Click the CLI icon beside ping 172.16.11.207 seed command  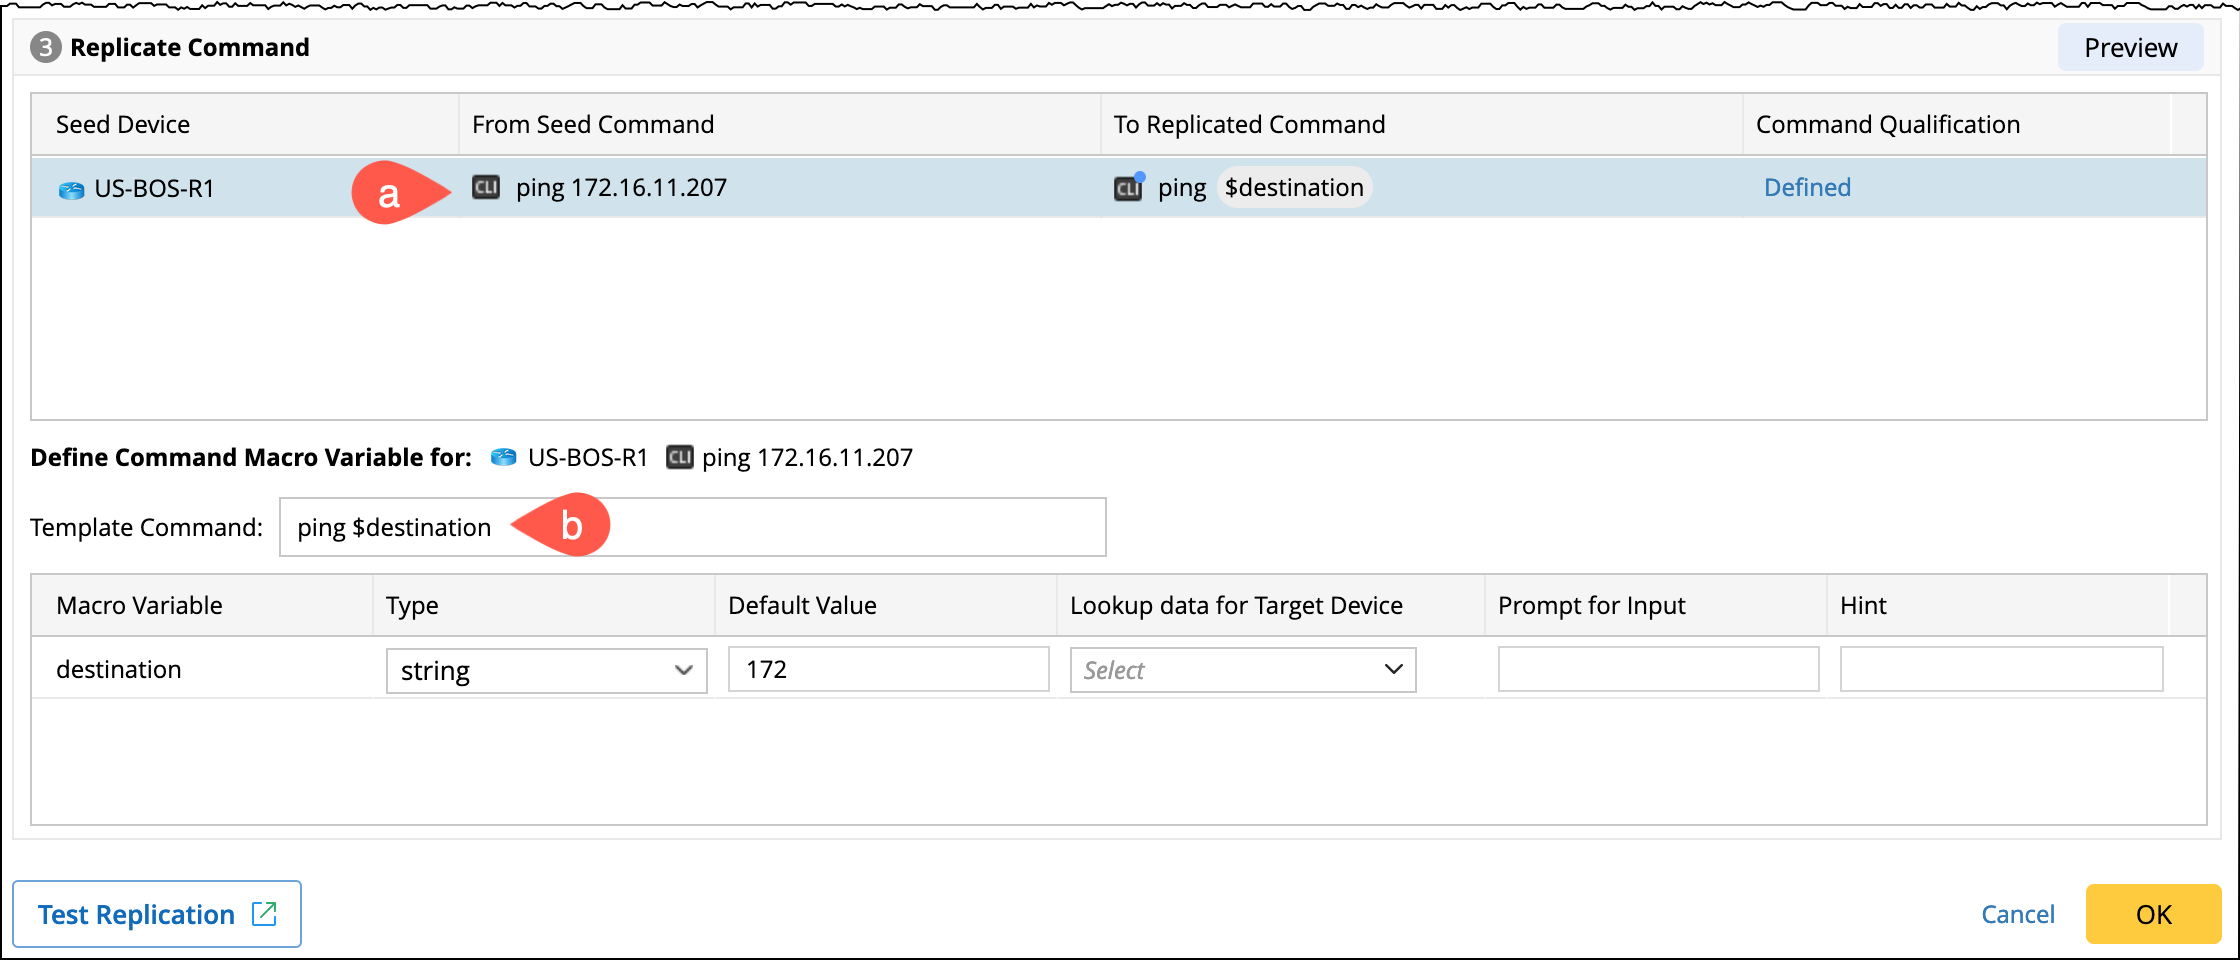click(486, 188)
